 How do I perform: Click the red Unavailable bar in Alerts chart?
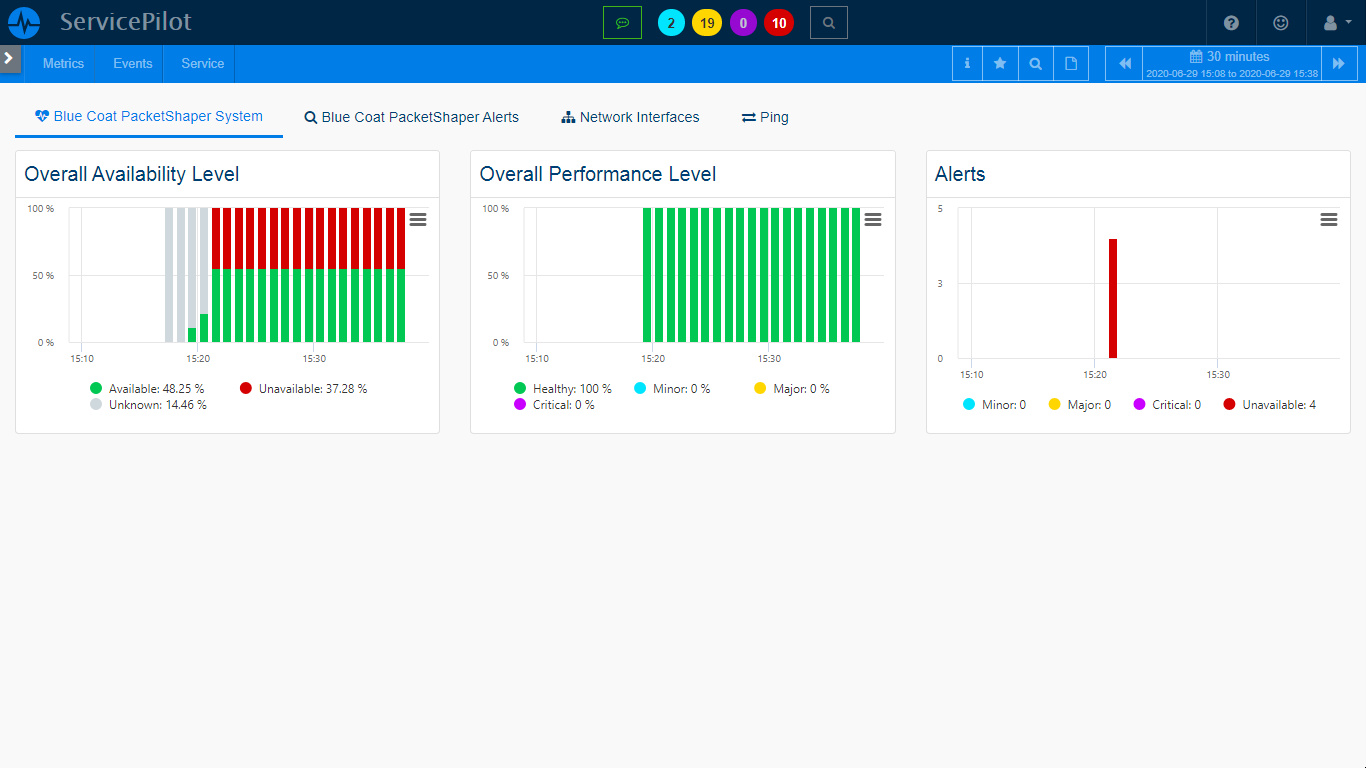coord(1112,298)
